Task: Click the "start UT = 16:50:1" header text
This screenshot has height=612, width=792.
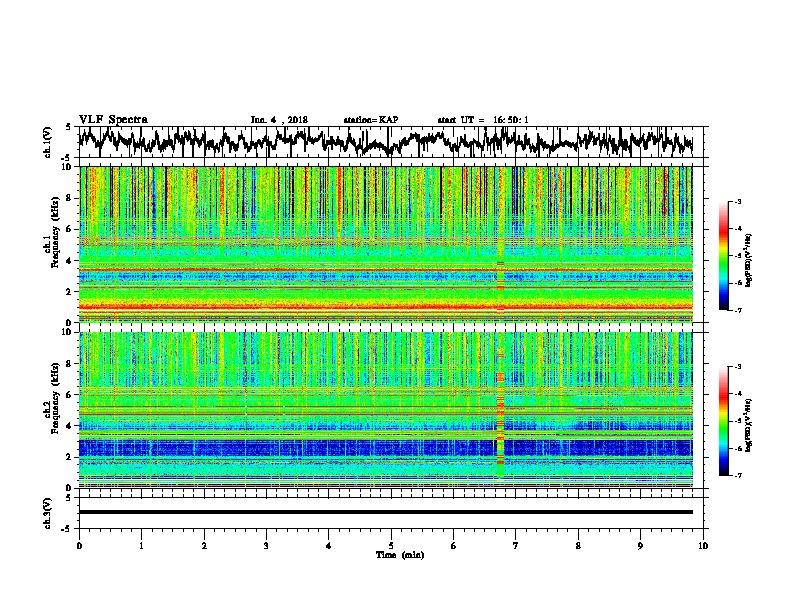Action: (x=483, y=120)
